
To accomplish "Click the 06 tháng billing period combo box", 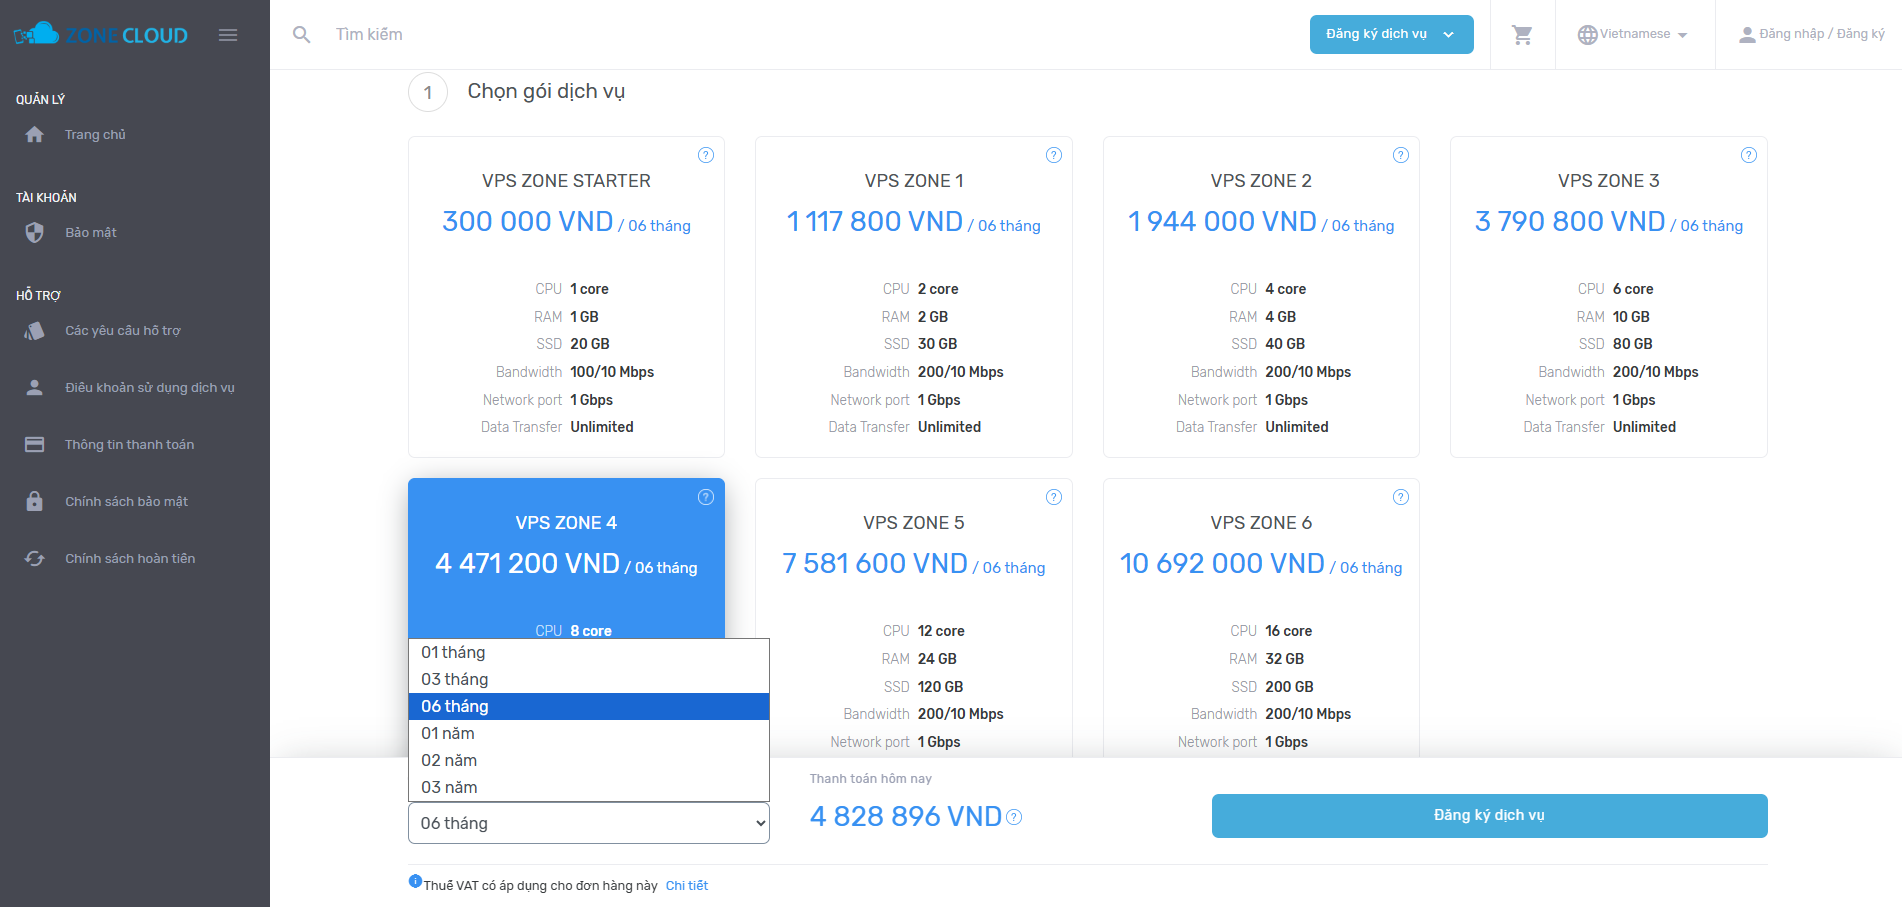I will (588, 823).
